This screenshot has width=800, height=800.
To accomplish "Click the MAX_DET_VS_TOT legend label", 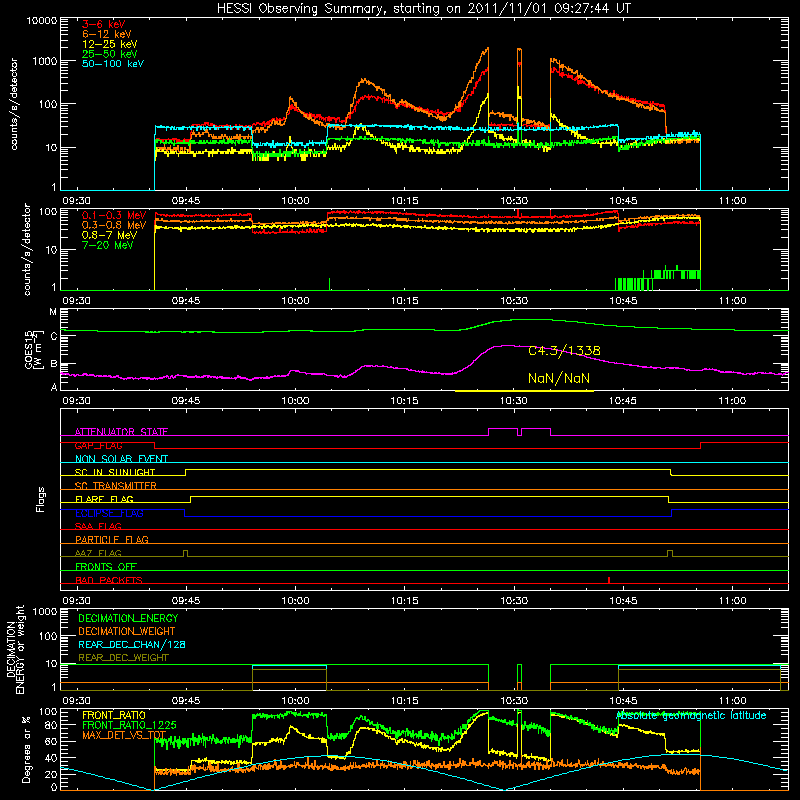I will click(123, 735).
